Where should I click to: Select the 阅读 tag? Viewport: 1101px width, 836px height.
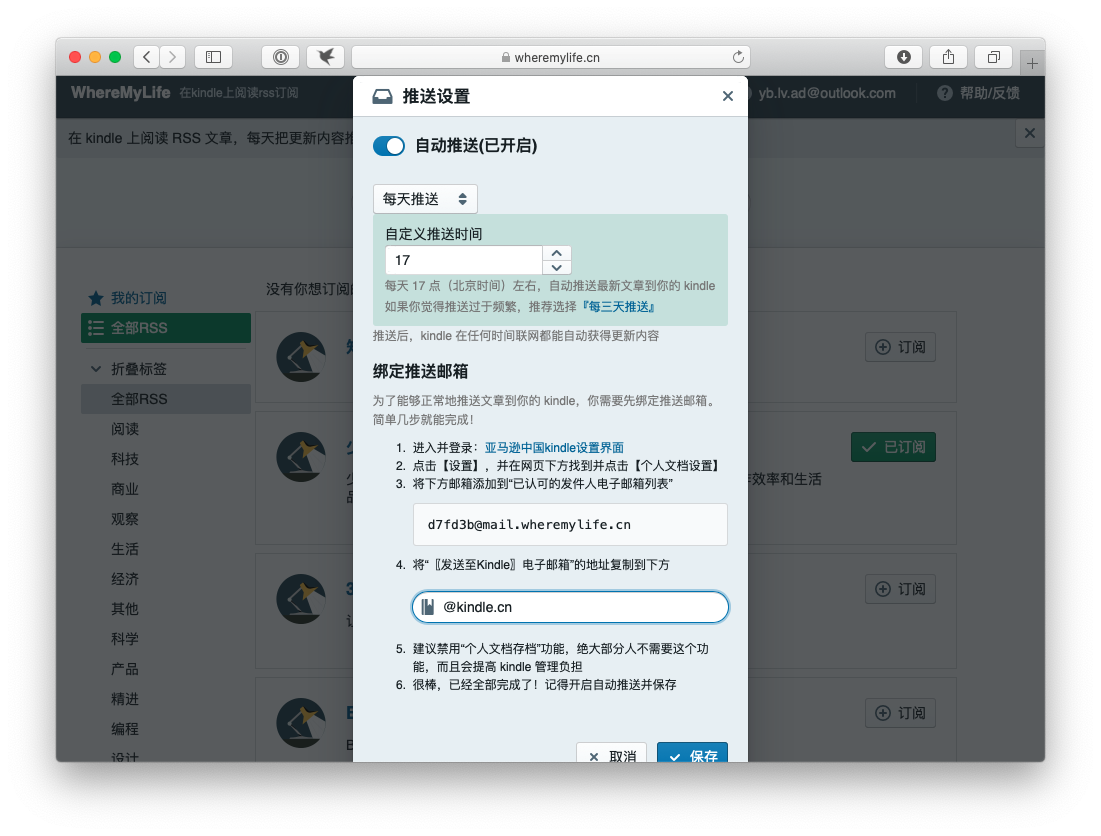coord(125,429)
